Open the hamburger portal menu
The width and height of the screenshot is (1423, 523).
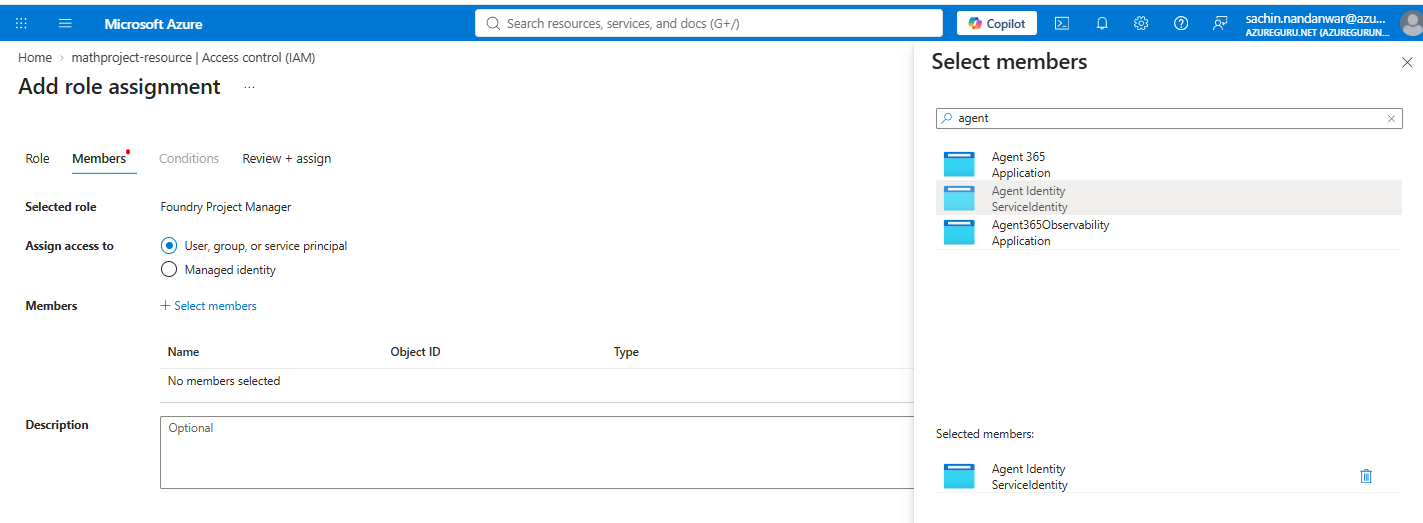click(65, 23)
